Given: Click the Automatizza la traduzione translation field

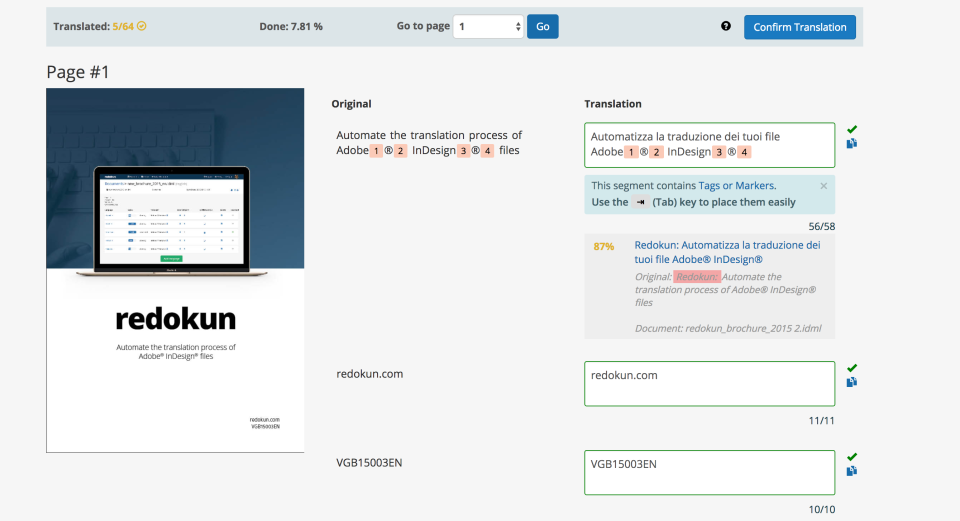Looking at the screenshot, I should pos(710,145).
